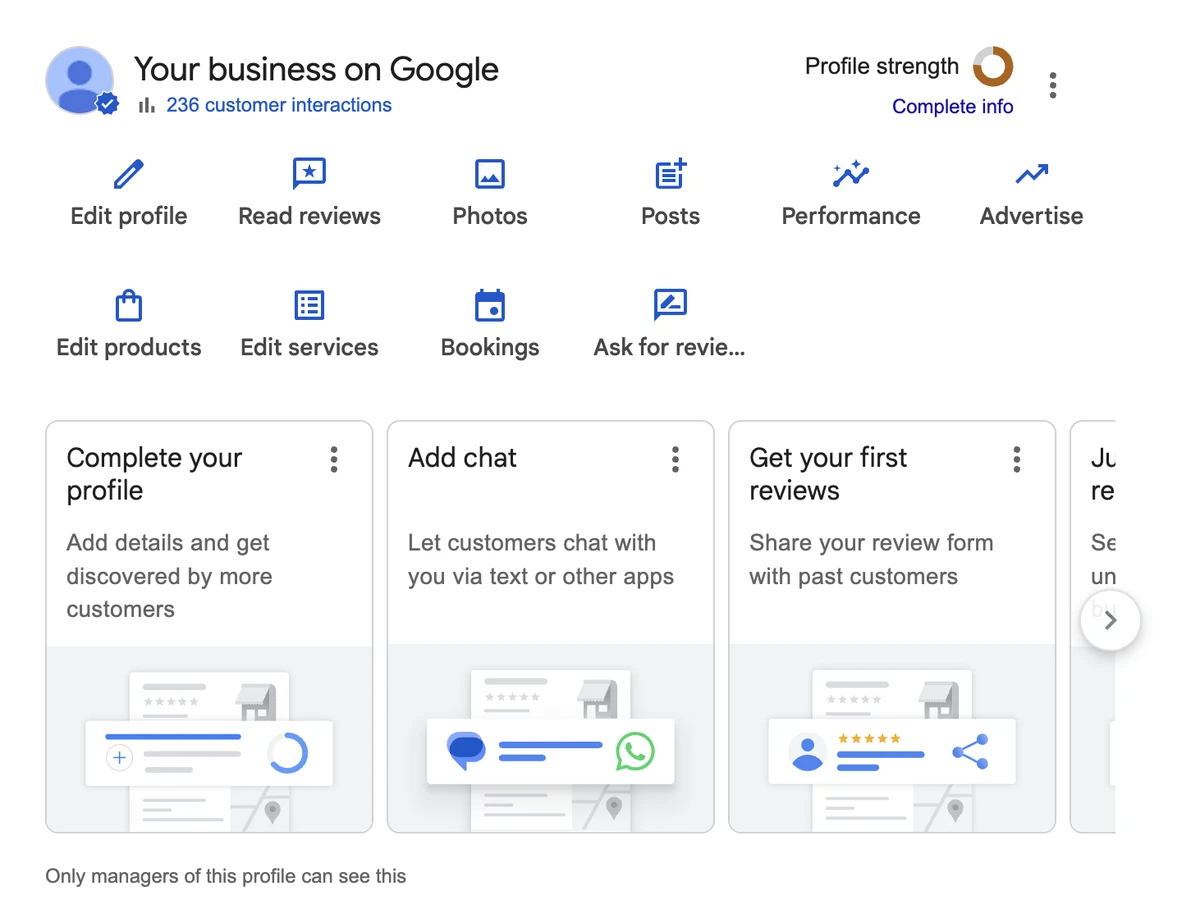
Task: Click the business profile avatar
Action: click(80, 80)
